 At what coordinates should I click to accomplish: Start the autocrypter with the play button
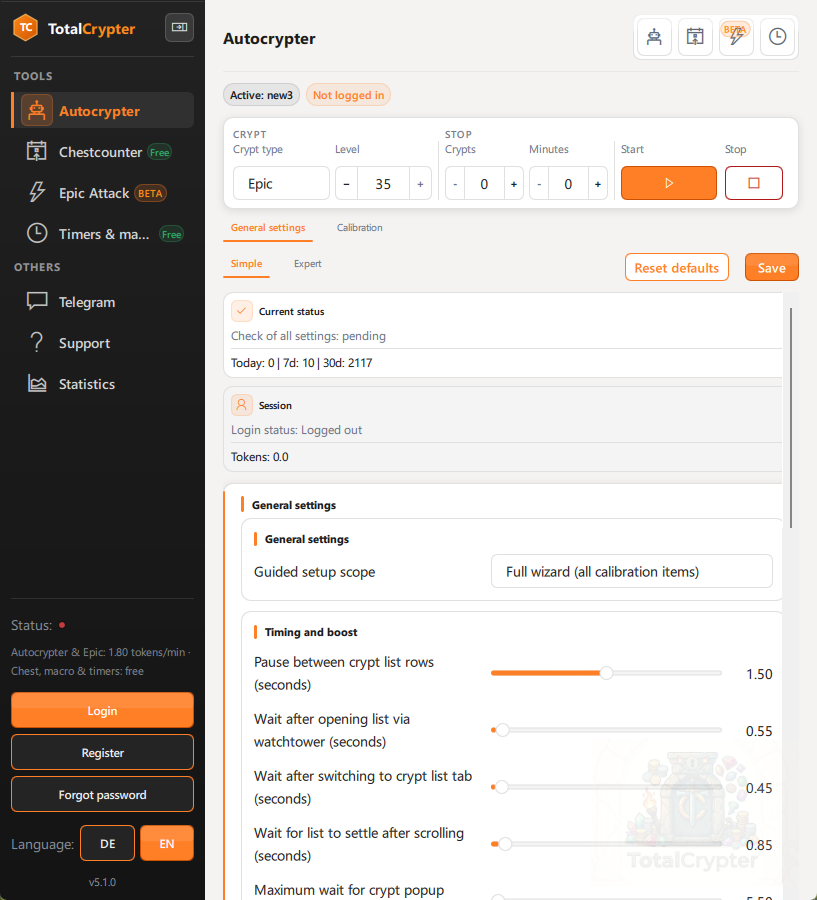coord(669,183)
